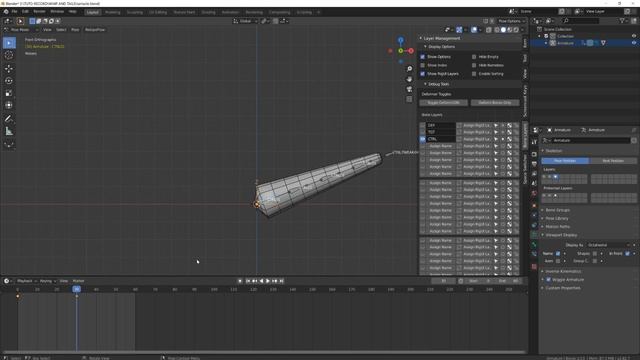Open the Object properties tab icon

tap(534, 206)
